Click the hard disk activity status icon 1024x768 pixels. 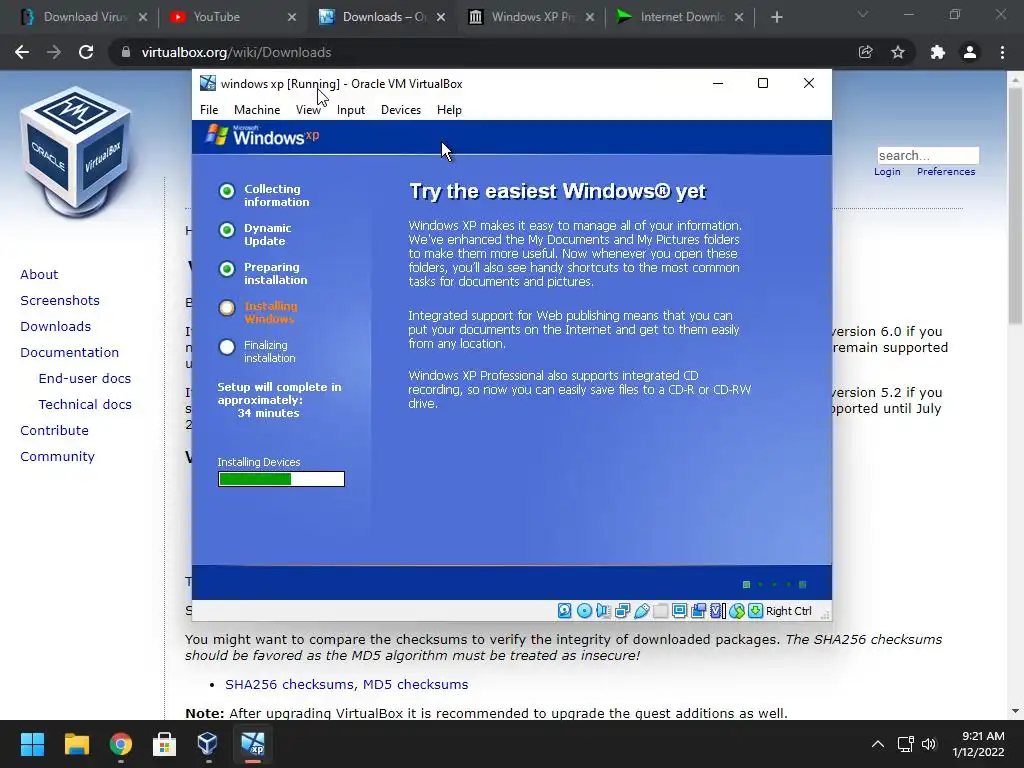point(565,611)
